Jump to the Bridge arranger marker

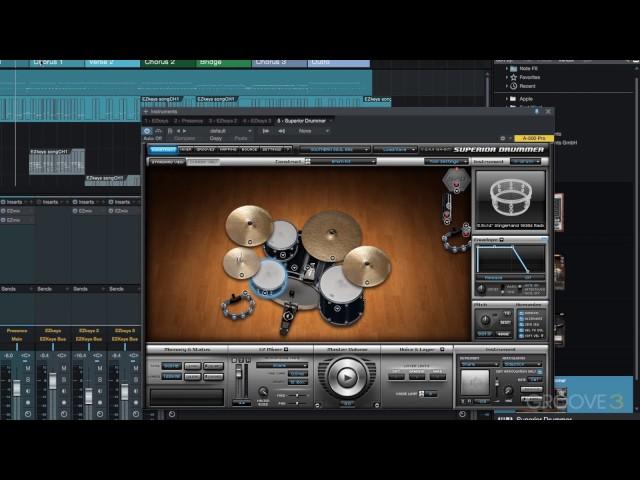click(224, 63)
